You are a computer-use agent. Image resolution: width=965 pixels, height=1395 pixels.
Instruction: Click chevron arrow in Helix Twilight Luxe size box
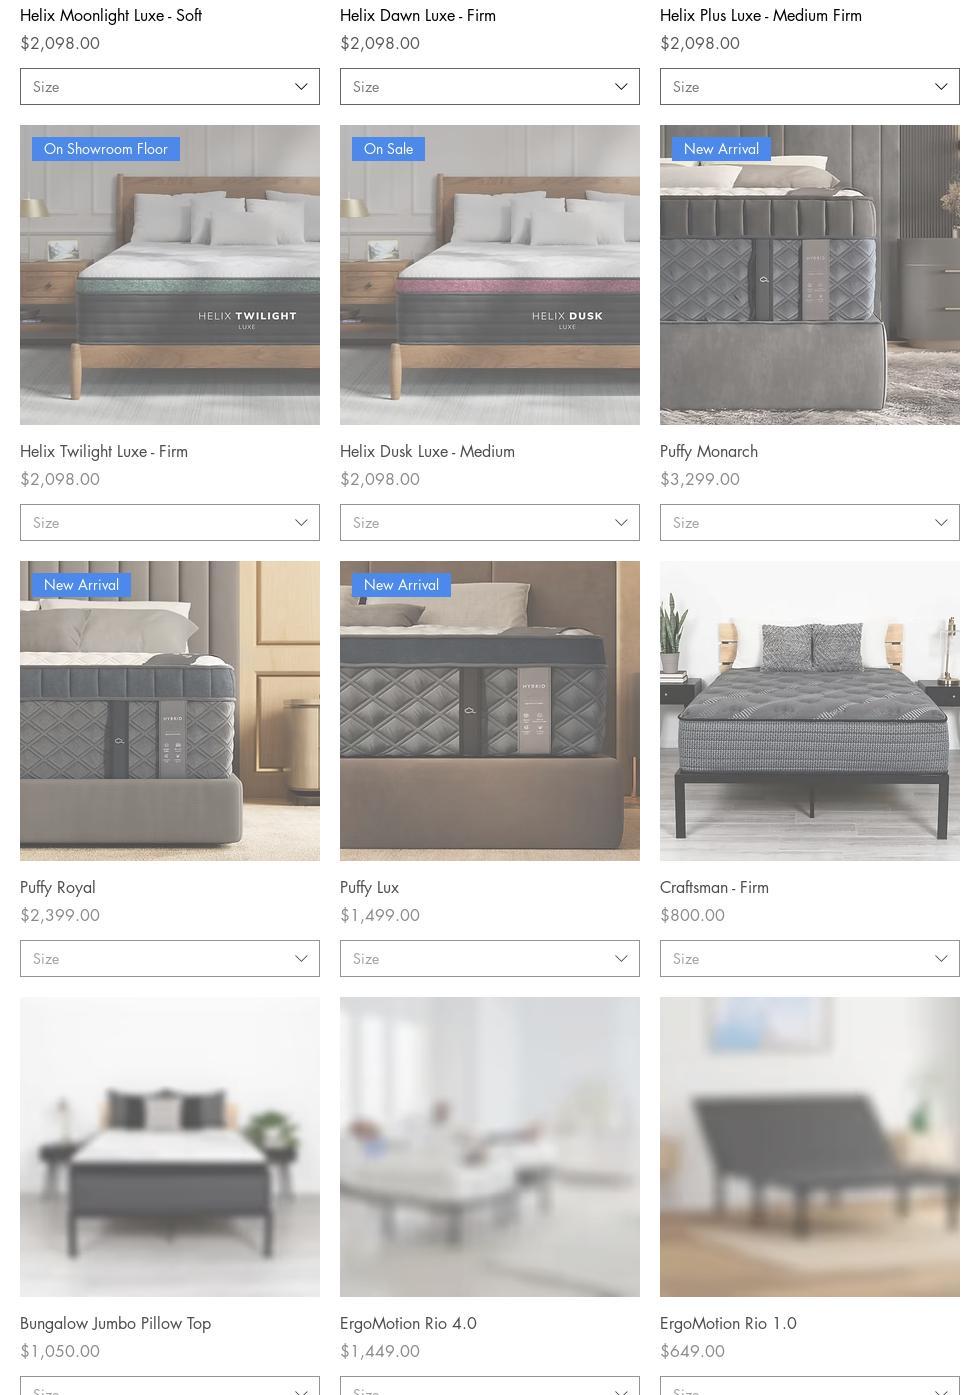pos(301,523)
